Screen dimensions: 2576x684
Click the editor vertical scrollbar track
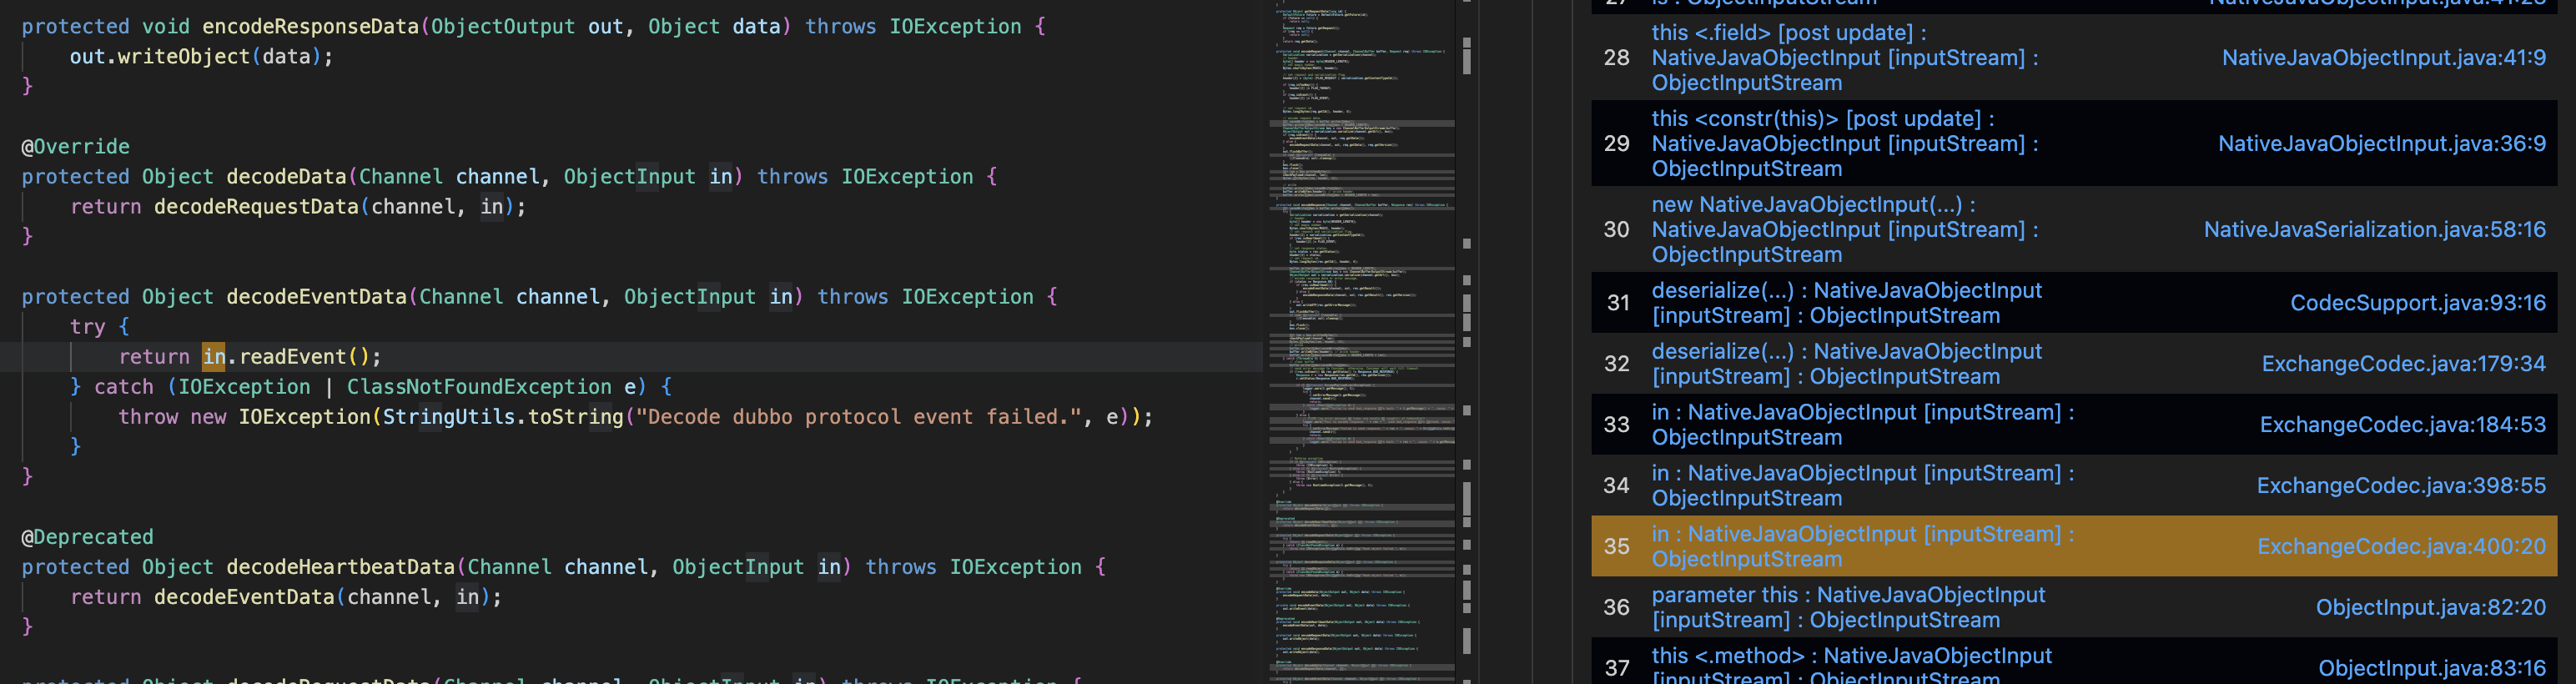(1467, 342)
